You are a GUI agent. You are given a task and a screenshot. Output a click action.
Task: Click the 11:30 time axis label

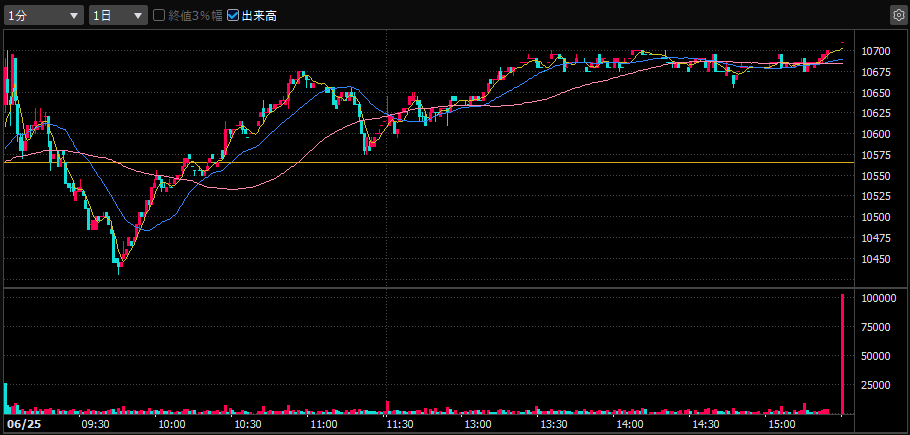click(400, 425)
